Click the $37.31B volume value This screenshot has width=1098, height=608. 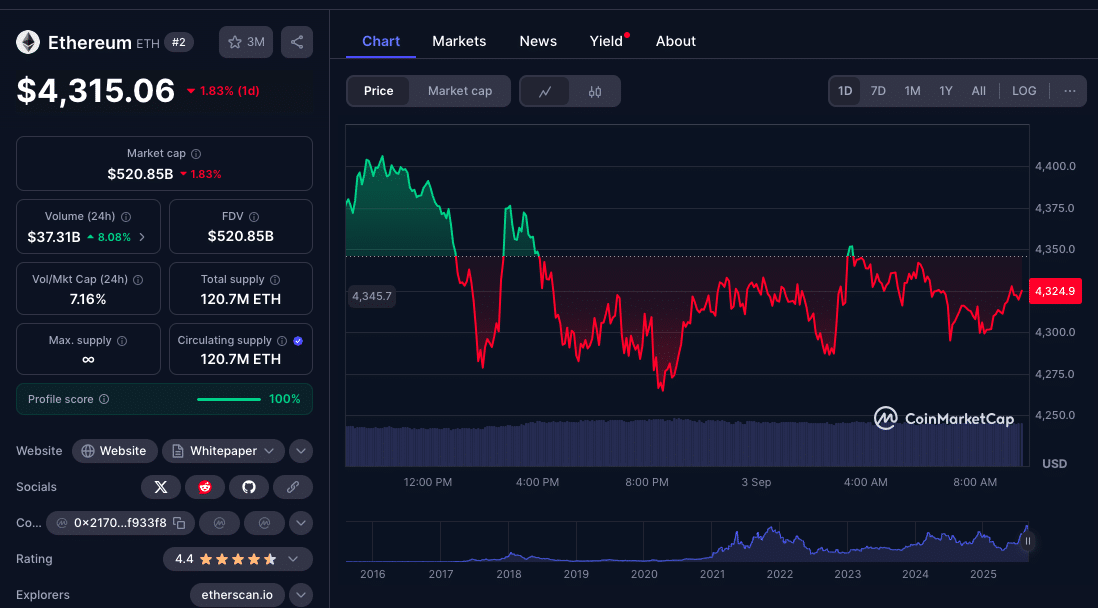[x=54, y=237]
